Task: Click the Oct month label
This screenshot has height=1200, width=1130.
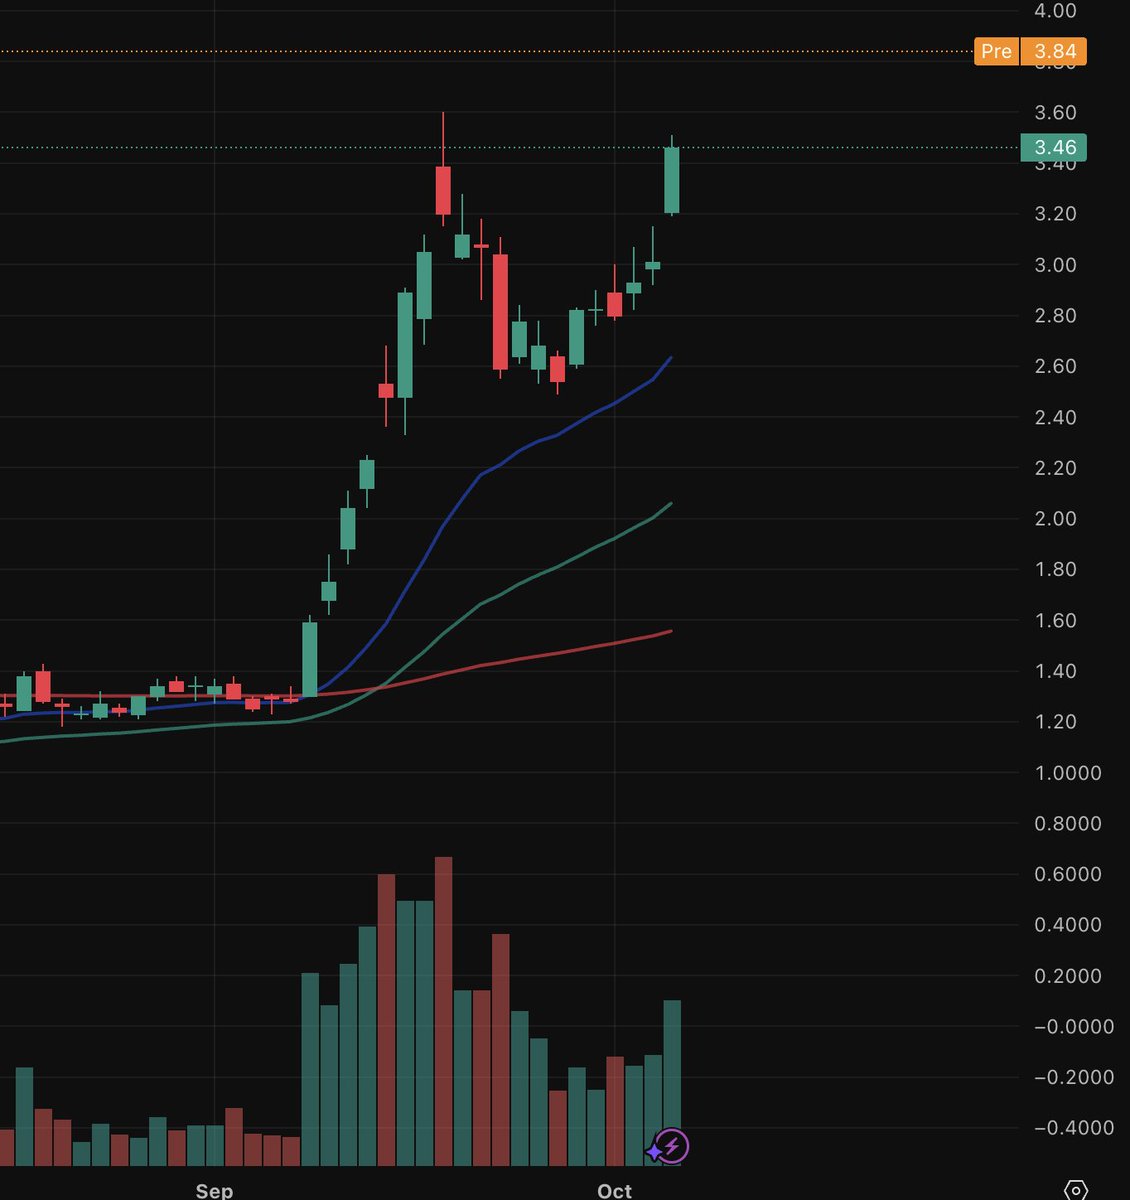Action: [x=614, y=1190]
